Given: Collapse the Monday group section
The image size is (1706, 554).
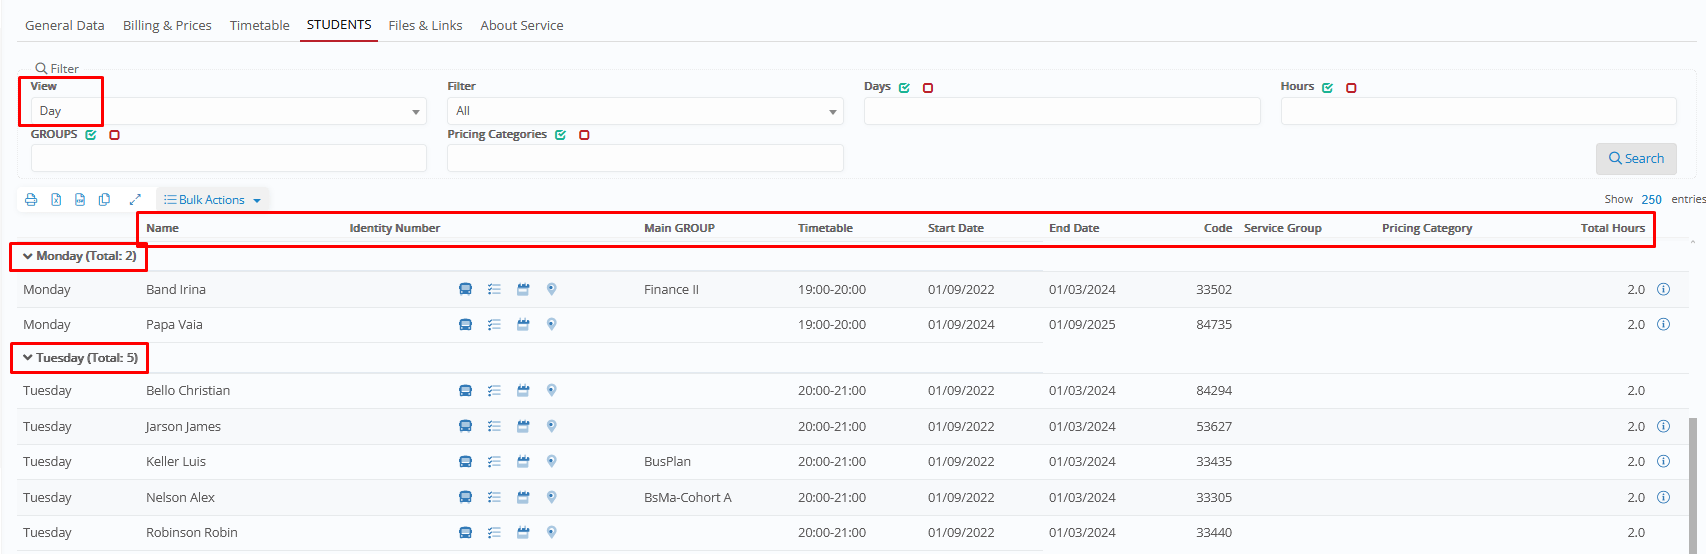Looking at the screenshot, I should (x=28, y=257).
